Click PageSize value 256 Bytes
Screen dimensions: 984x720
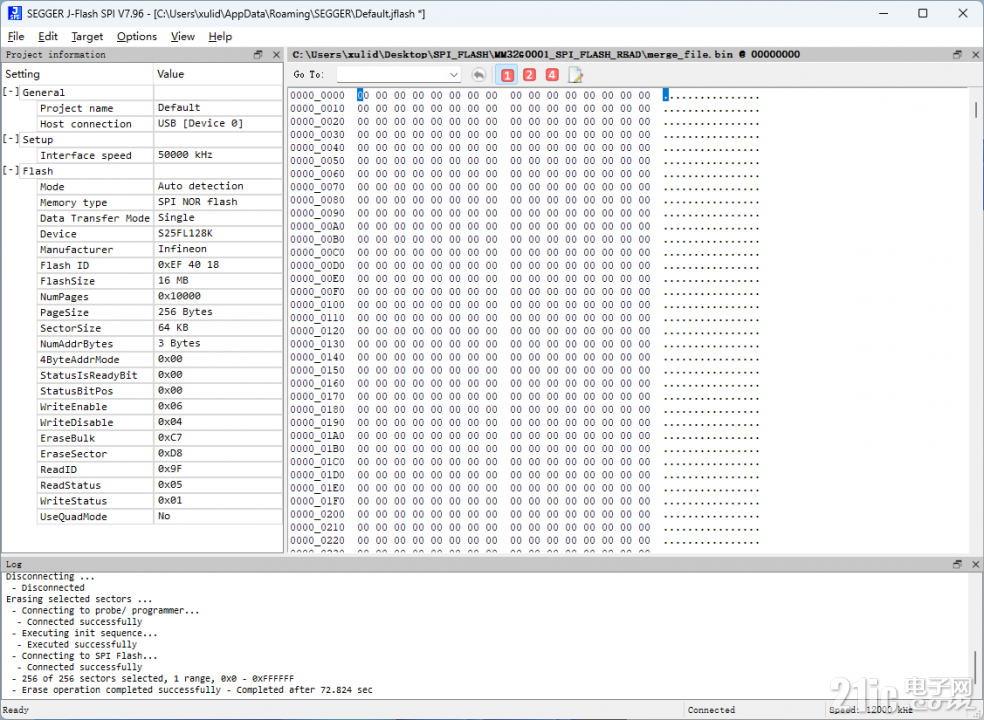pos(185,311)
